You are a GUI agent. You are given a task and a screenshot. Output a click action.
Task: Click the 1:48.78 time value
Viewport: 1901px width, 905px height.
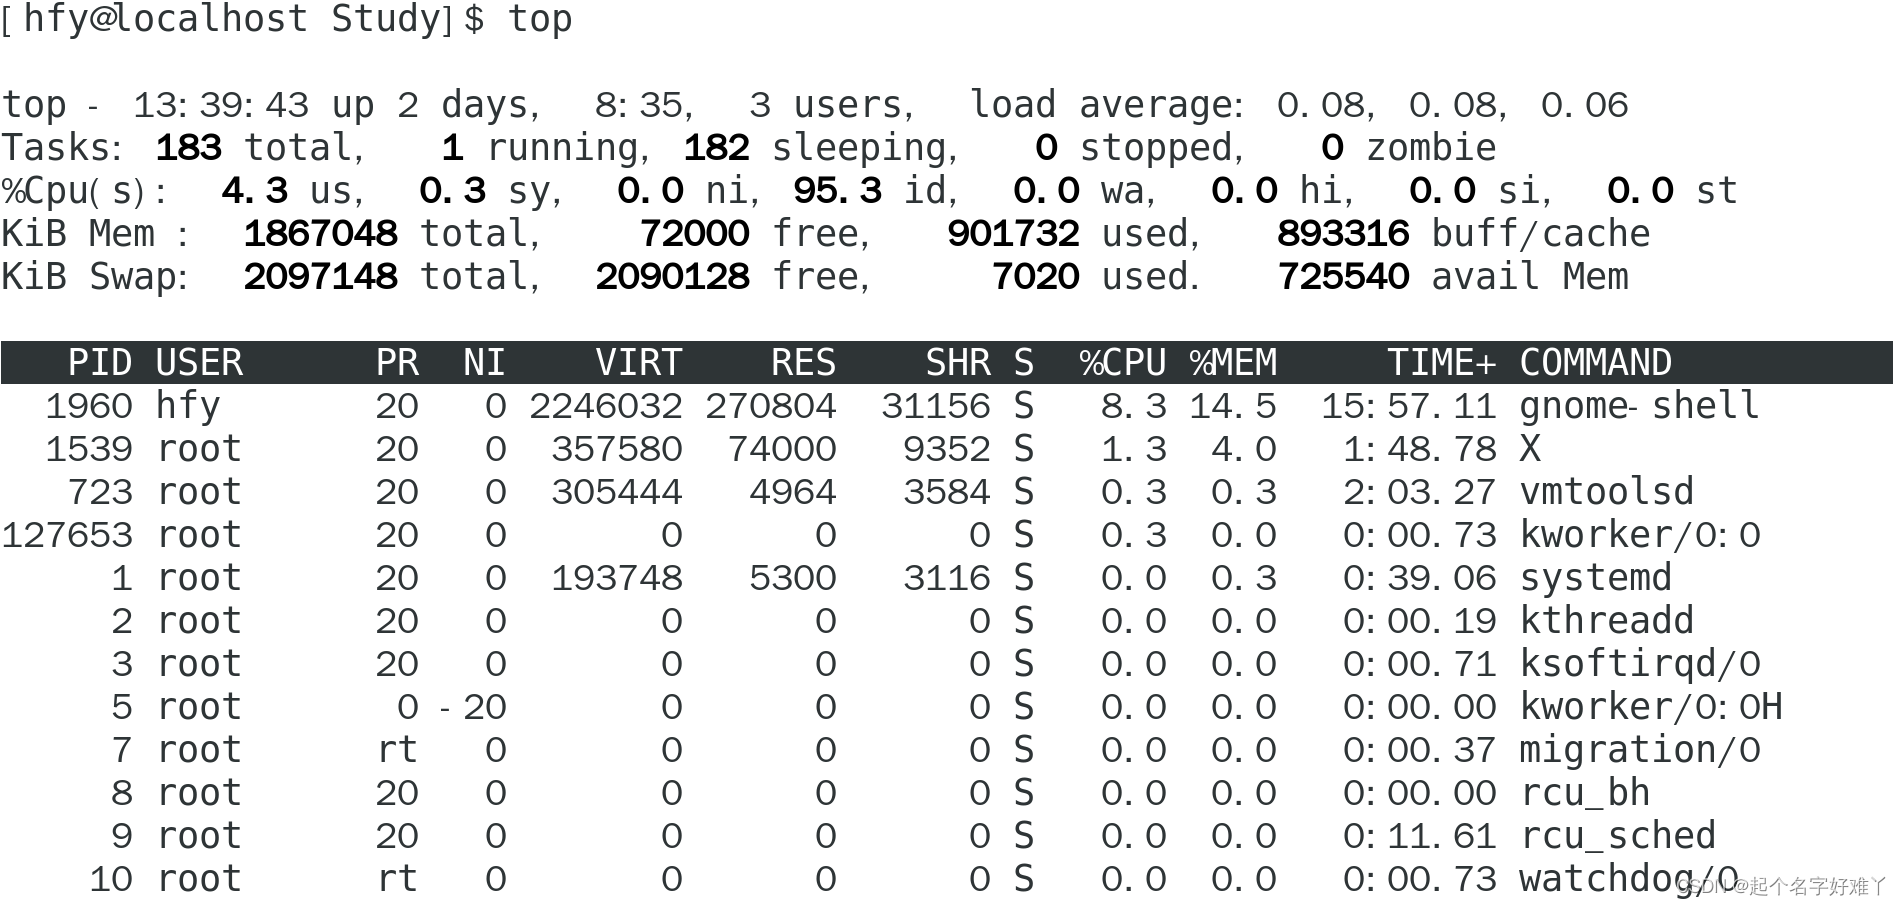(x=1419, y=449)
